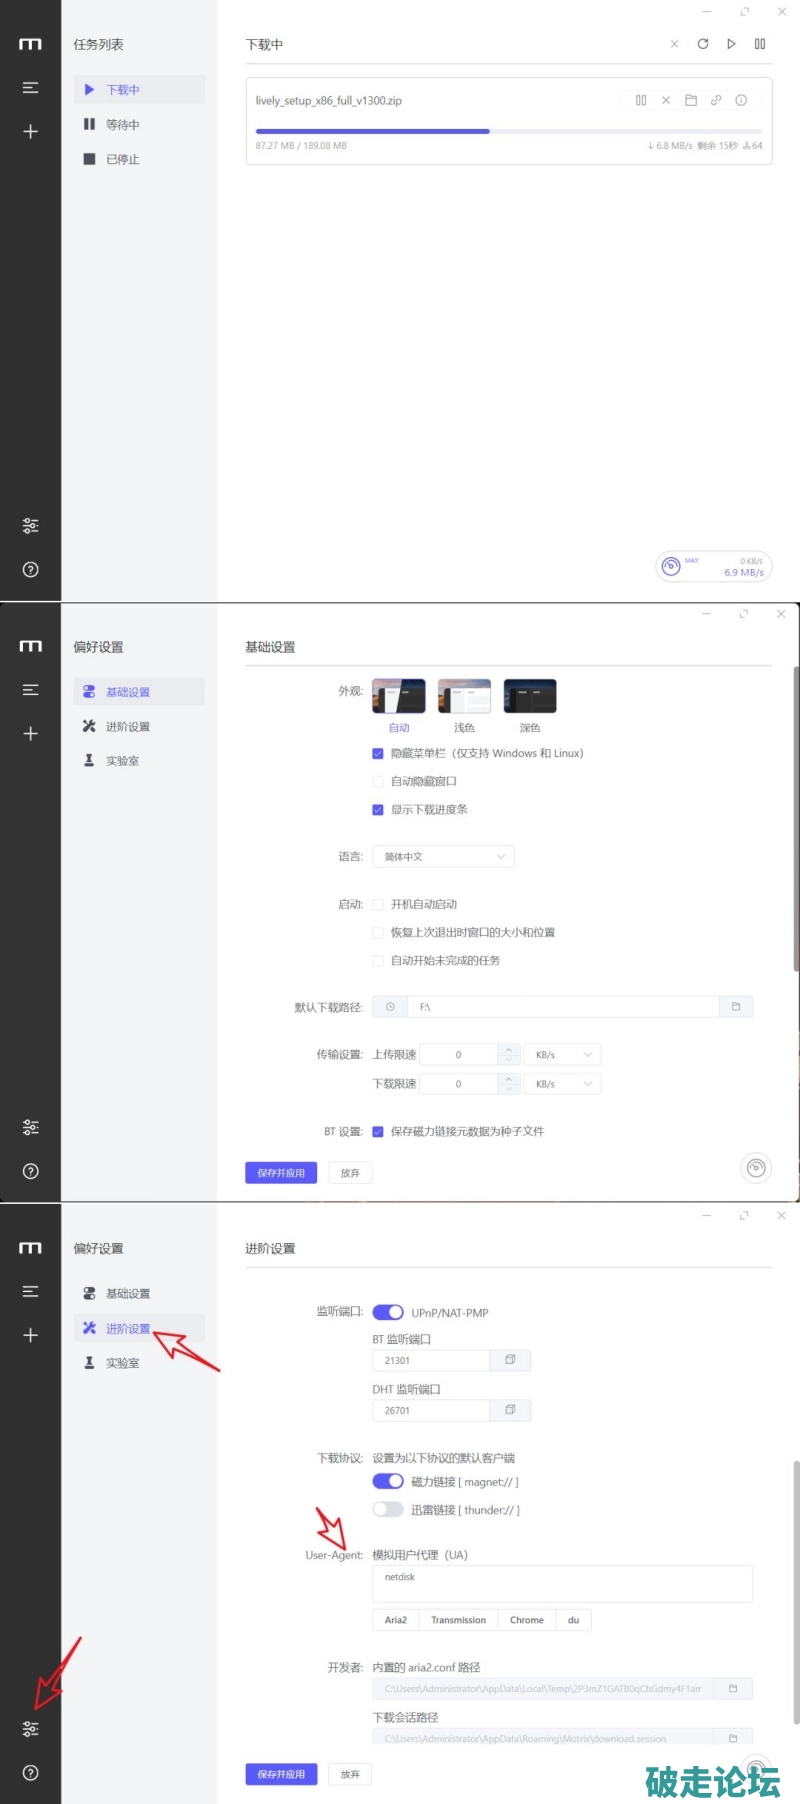Open the lively_setup download's folder icon

tap(691, 100)
